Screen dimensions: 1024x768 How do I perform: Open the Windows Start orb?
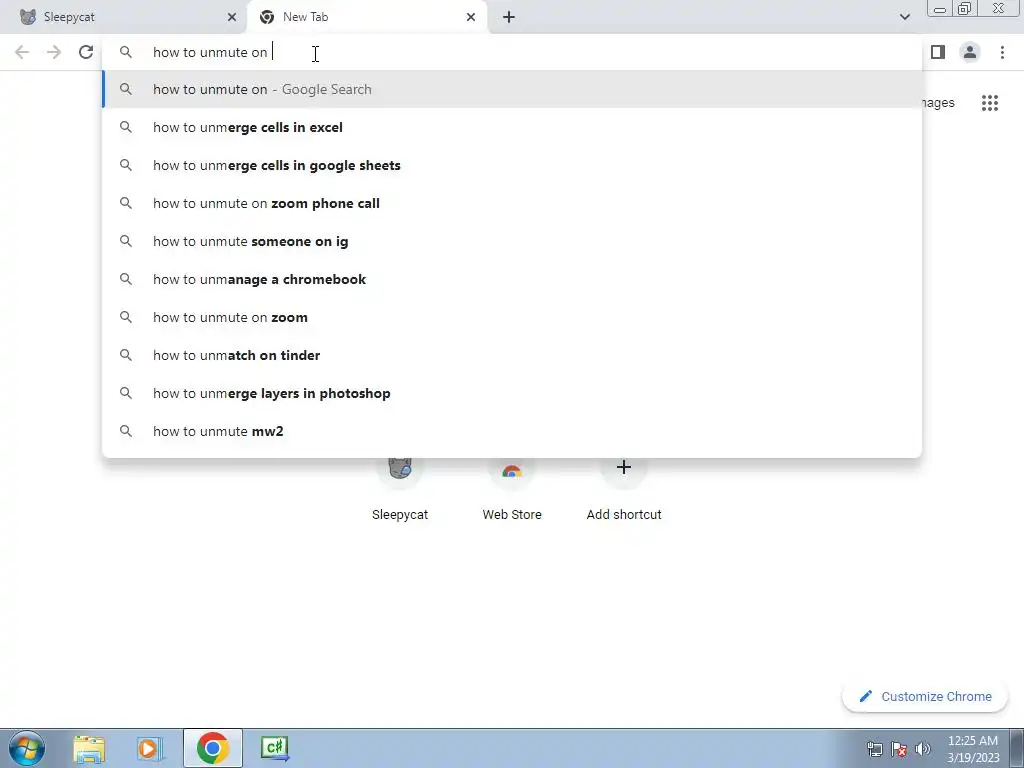(27, 748)
